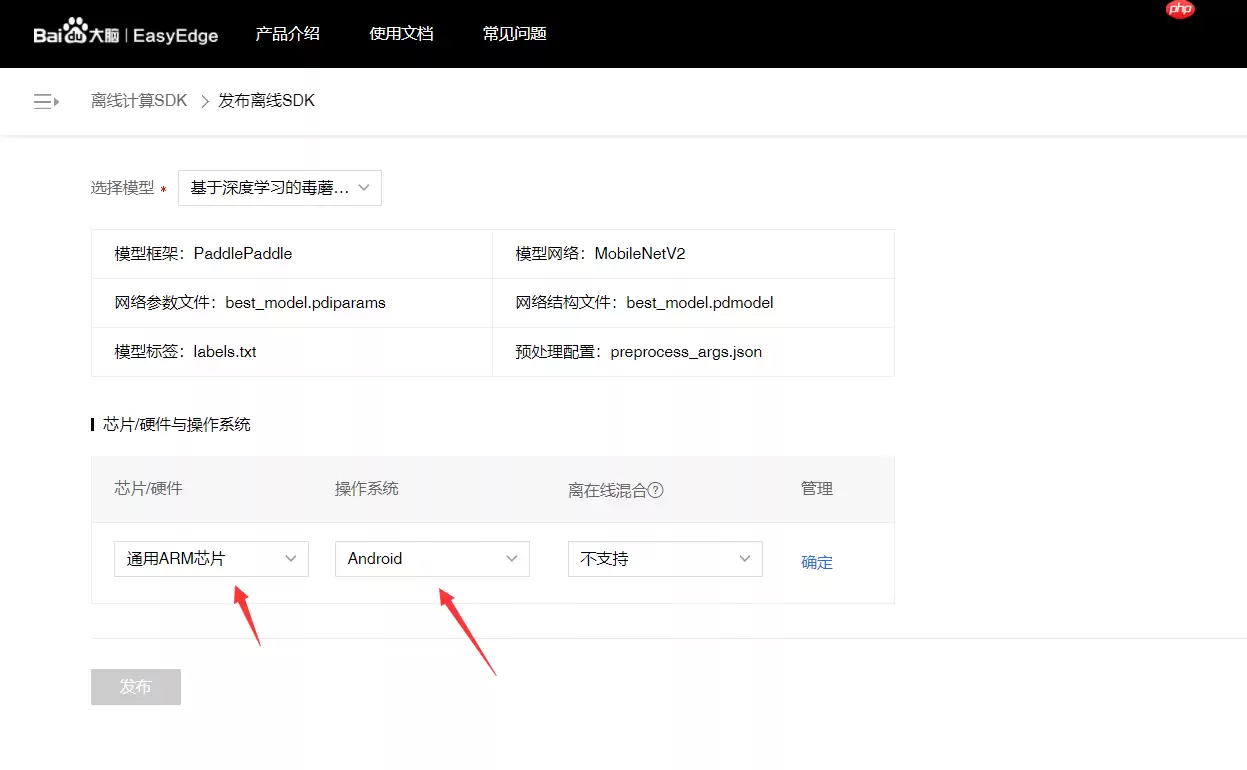This screenshot has width=1247, height=770.
Task: Open the sidebar collapse icon
Action: (45, 100)
